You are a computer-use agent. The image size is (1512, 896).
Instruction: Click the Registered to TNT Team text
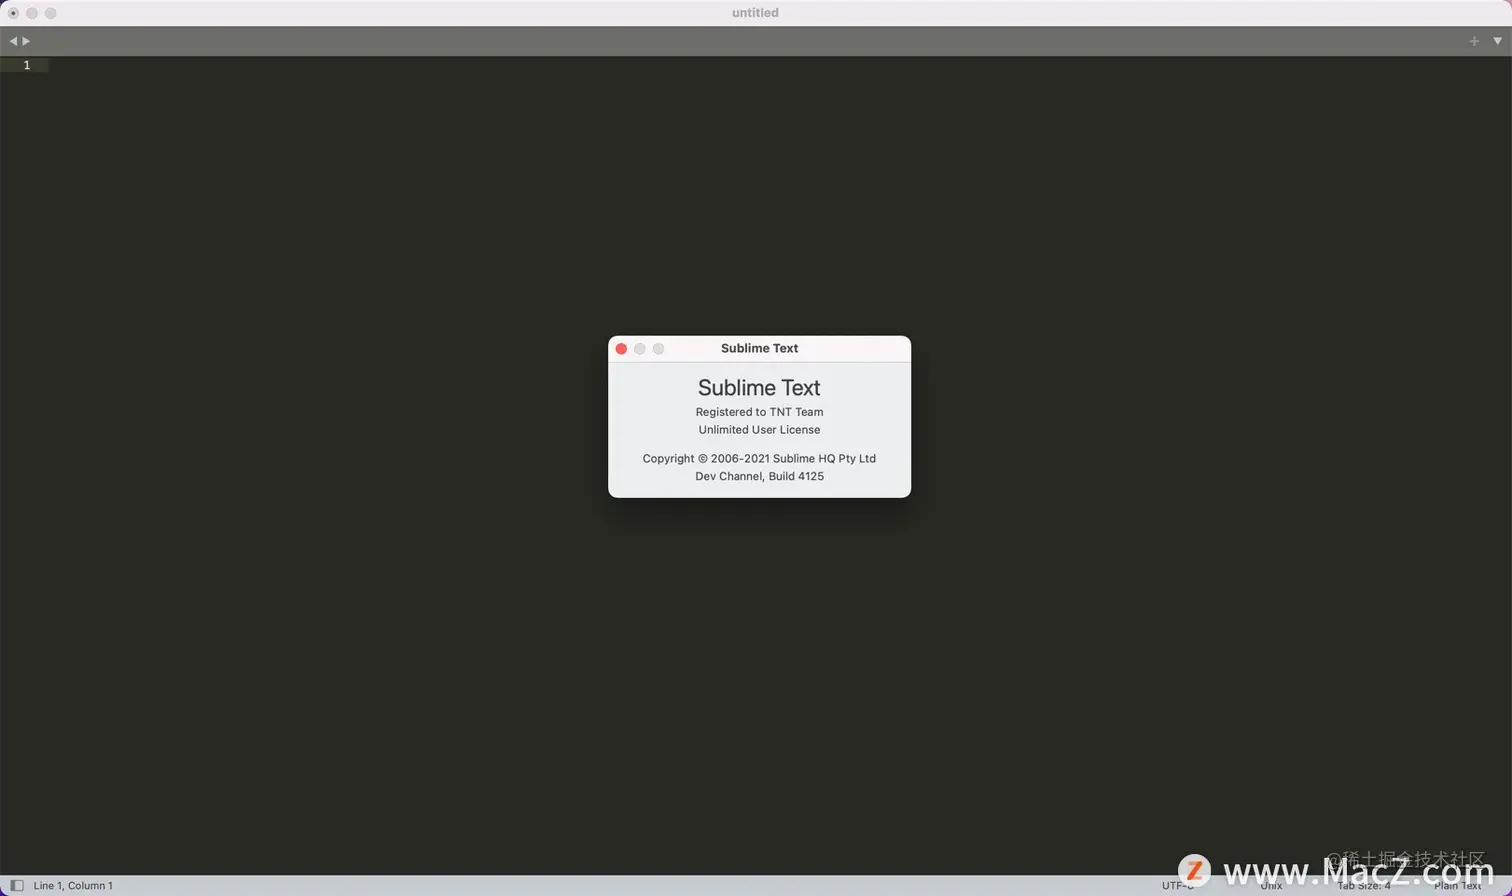[759, 412]
